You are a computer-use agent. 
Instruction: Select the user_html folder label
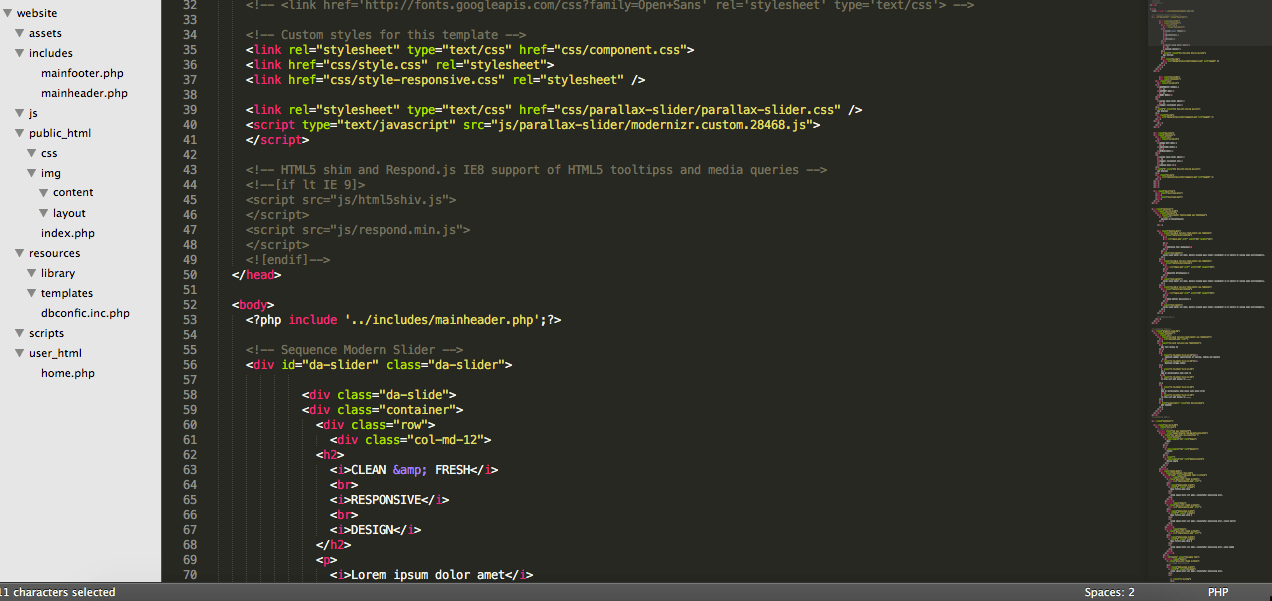coord(55,353)
